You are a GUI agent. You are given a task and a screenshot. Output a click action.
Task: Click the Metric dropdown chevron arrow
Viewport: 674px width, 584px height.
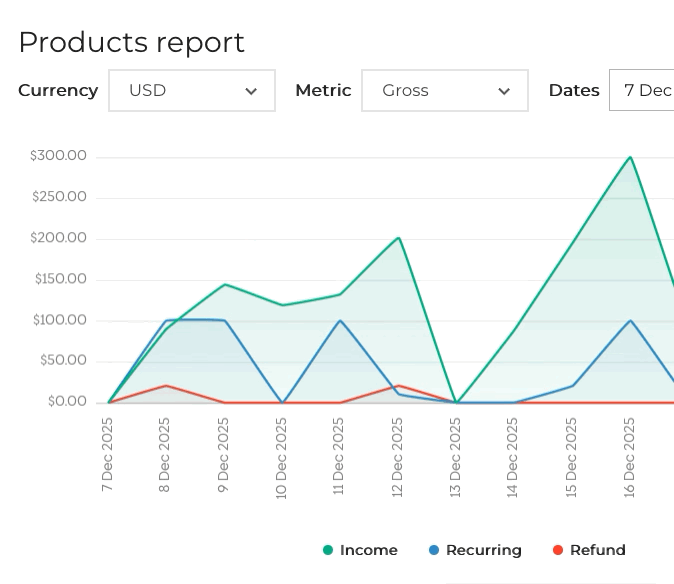(x=504, y=91)
